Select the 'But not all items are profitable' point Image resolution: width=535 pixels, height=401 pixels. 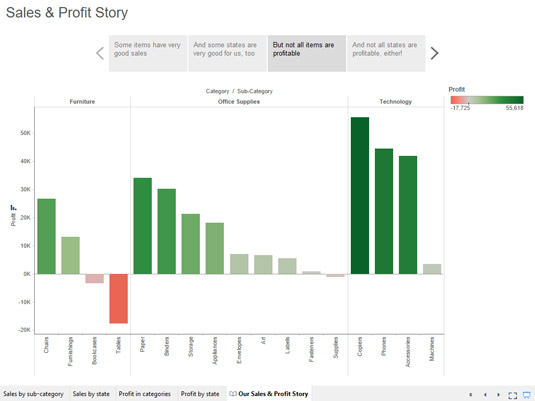tap(307, 53)
